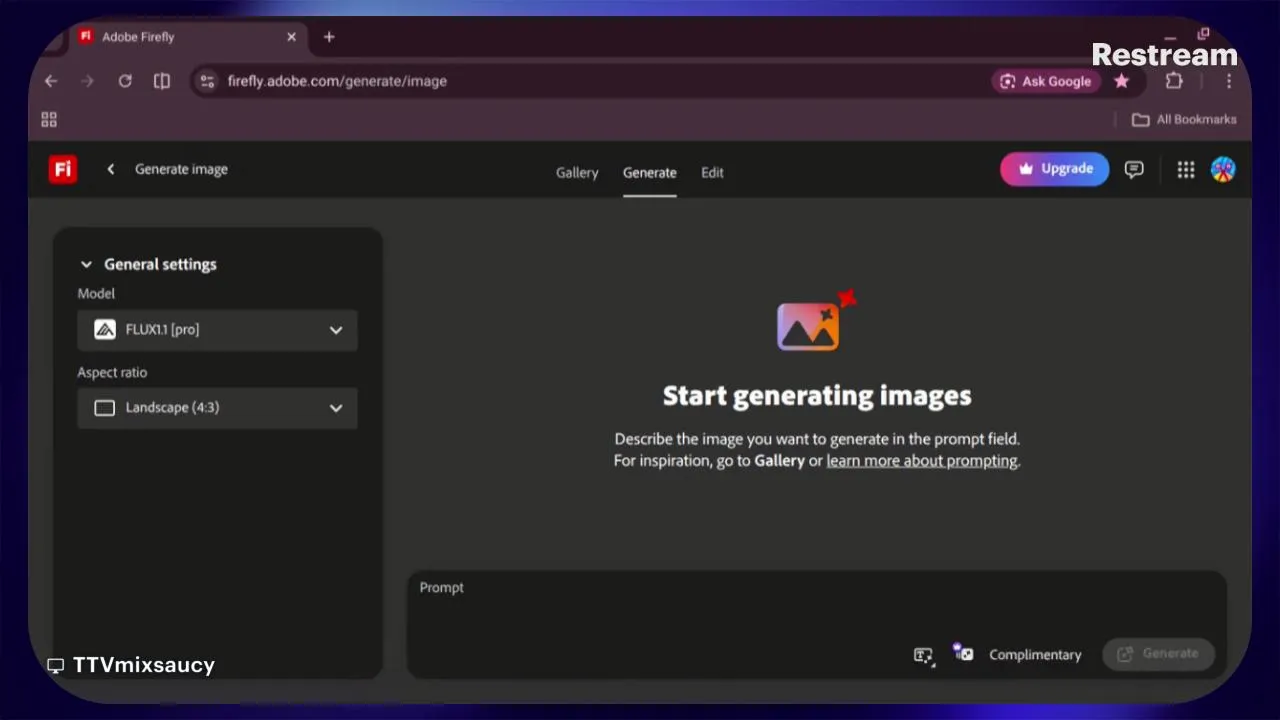The image size is (1280, 720).
Task: Click the Ask Google button
Action: [1046, 81]
